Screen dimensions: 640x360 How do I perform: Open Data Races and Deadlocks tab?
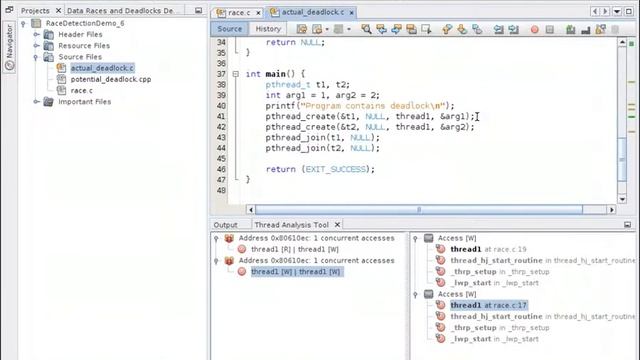tap(120, 11)
